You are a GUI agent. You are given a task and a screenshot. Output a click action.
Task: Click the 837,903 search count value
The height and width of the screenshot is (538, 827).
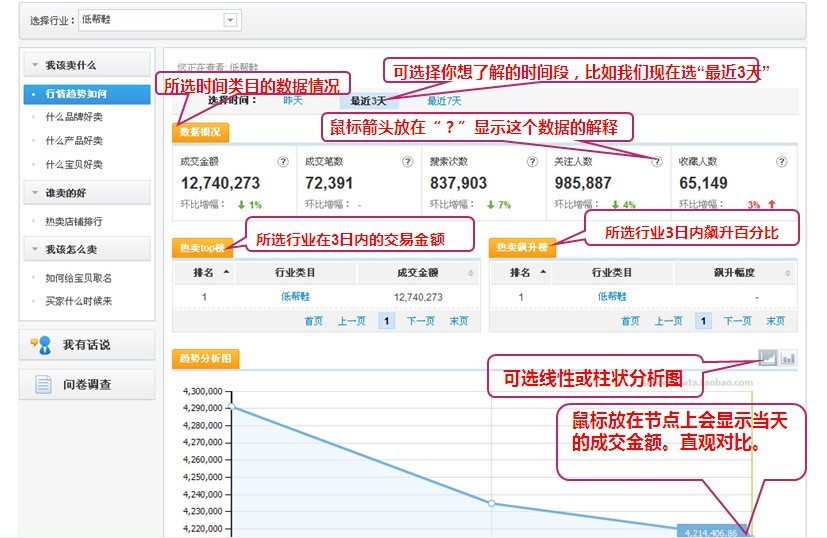[458, 183]
